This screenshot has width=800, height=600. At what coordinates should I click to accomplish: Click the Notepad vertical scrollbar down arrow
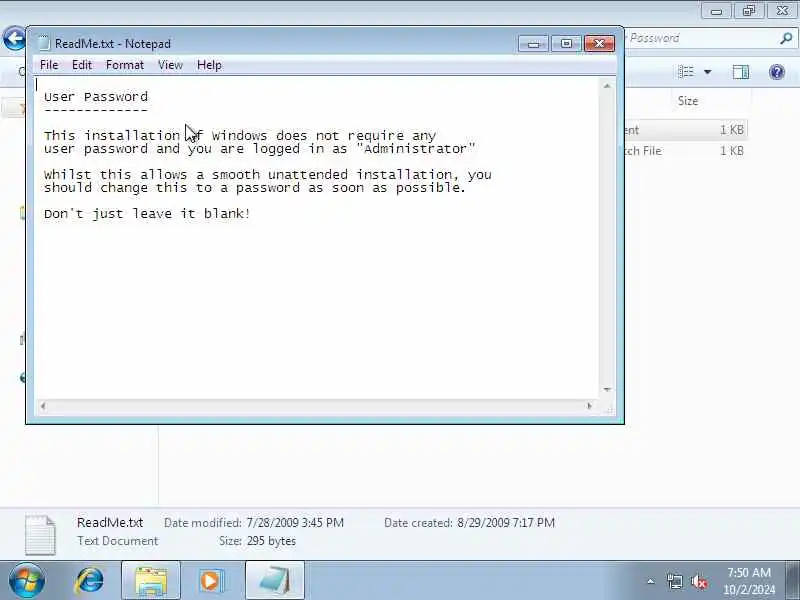pyautogui.click(x=607, y=390)
